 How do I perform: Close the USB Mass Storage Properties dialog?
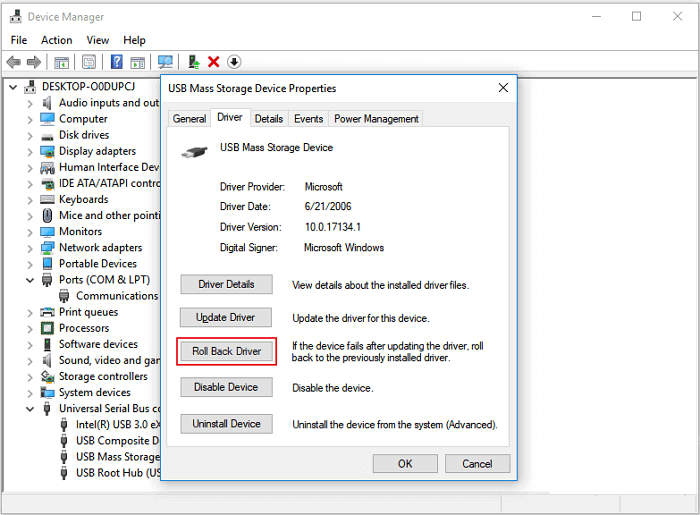[503, 88]
